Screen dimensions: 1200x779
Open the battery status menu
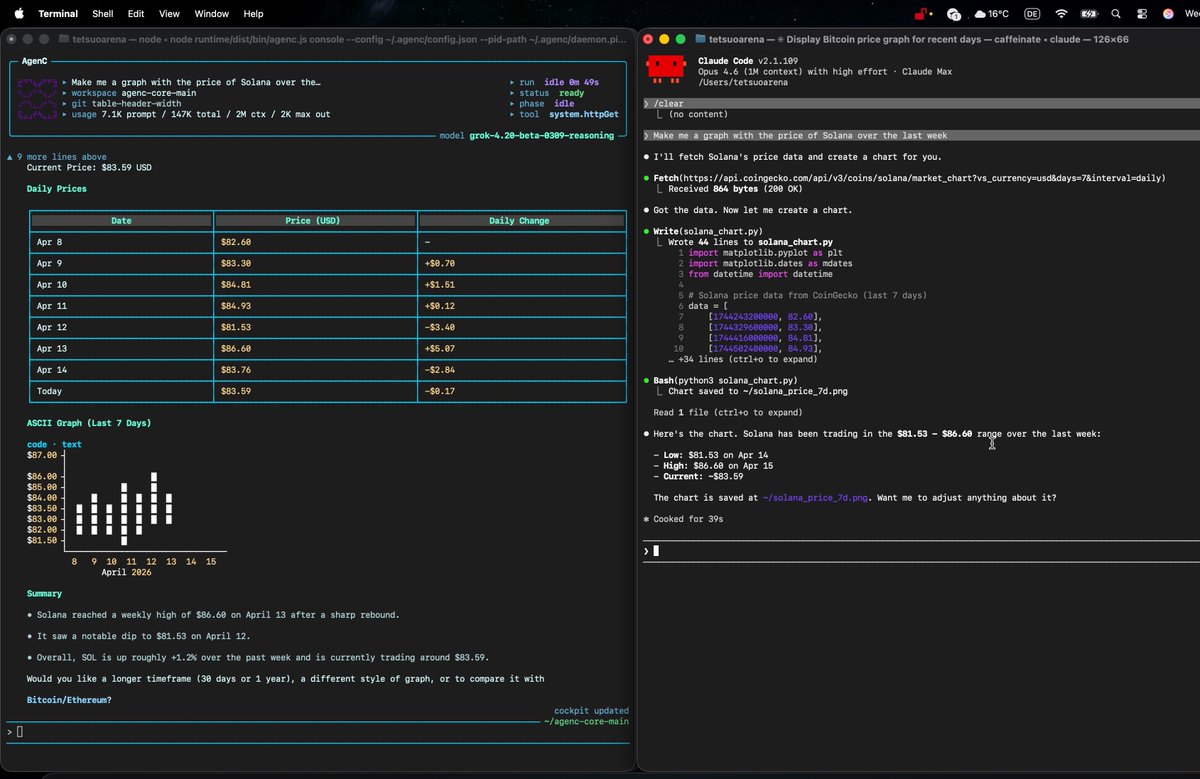tap(1089, 14)
